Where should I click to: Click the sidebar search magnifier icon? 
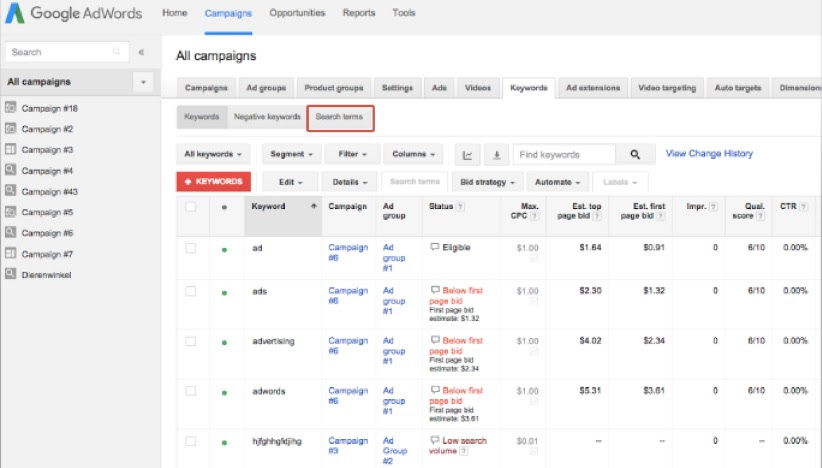[116, 51]
